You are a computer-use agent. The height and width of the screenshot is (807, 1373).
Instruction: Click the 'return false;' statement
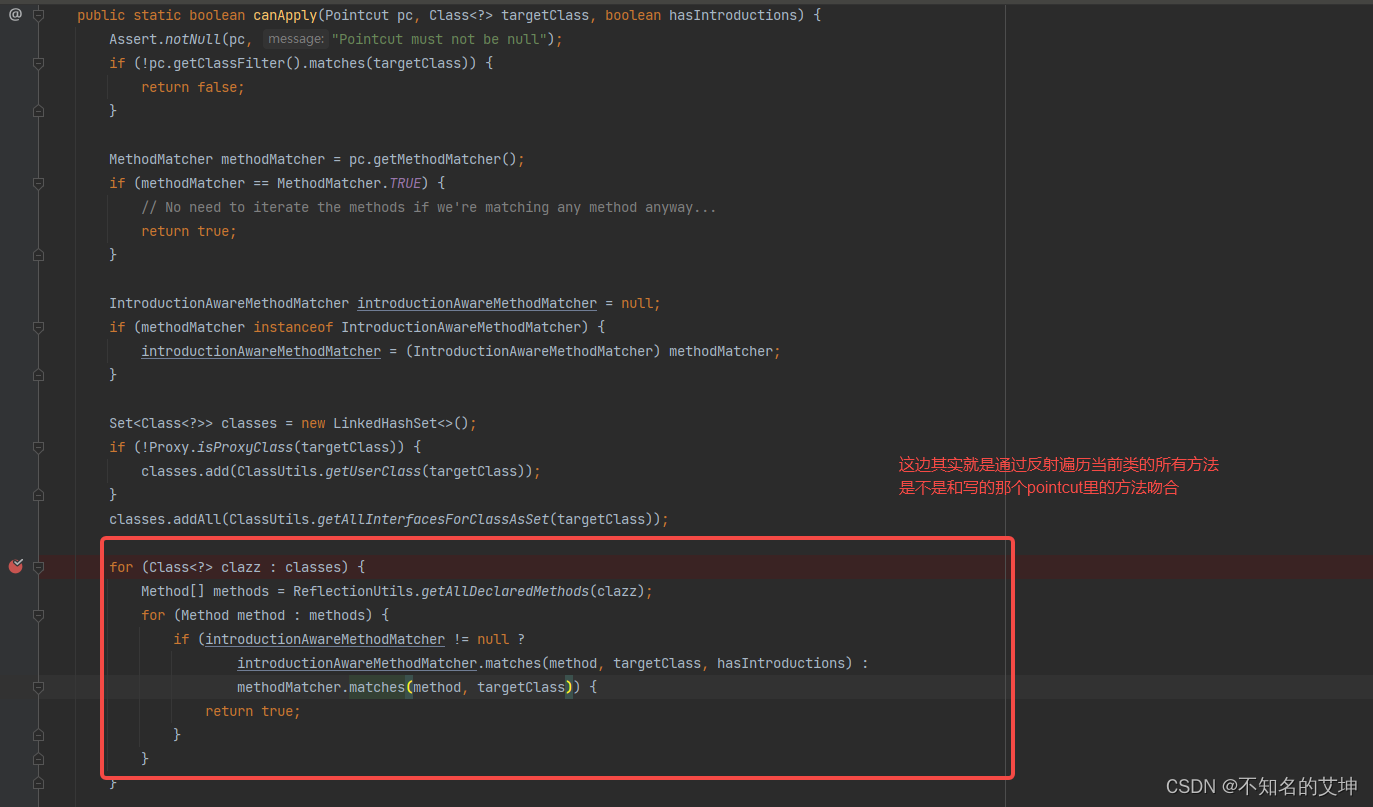point(193,87)
